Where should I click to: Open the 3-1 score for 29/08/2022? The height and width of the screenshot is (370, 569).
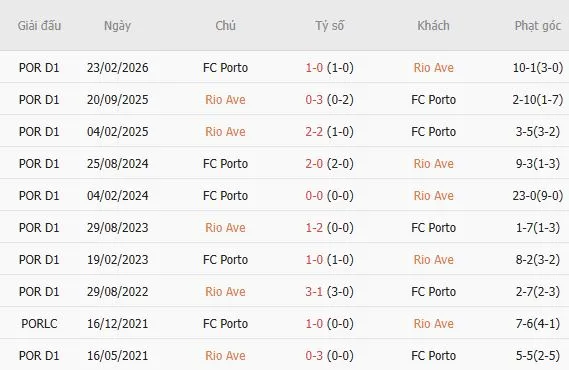tap(314, 292)
